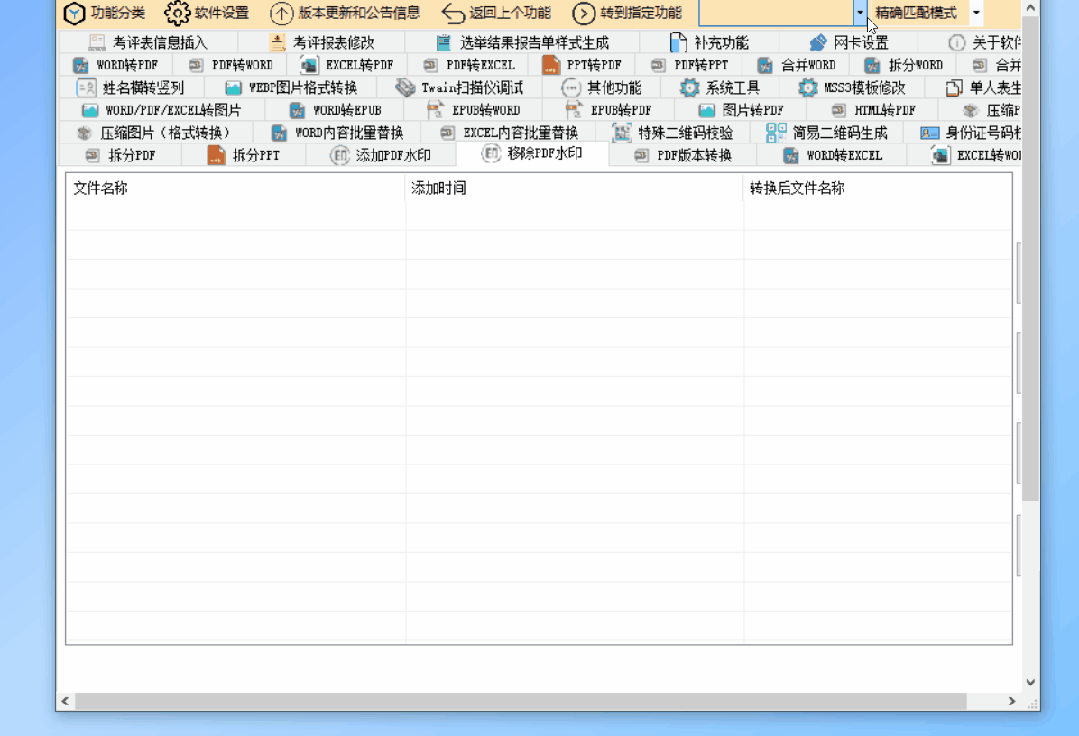Screen dimensions: 1079x736
Task: Open the 合并WORD function
Action: pos(809,64)
